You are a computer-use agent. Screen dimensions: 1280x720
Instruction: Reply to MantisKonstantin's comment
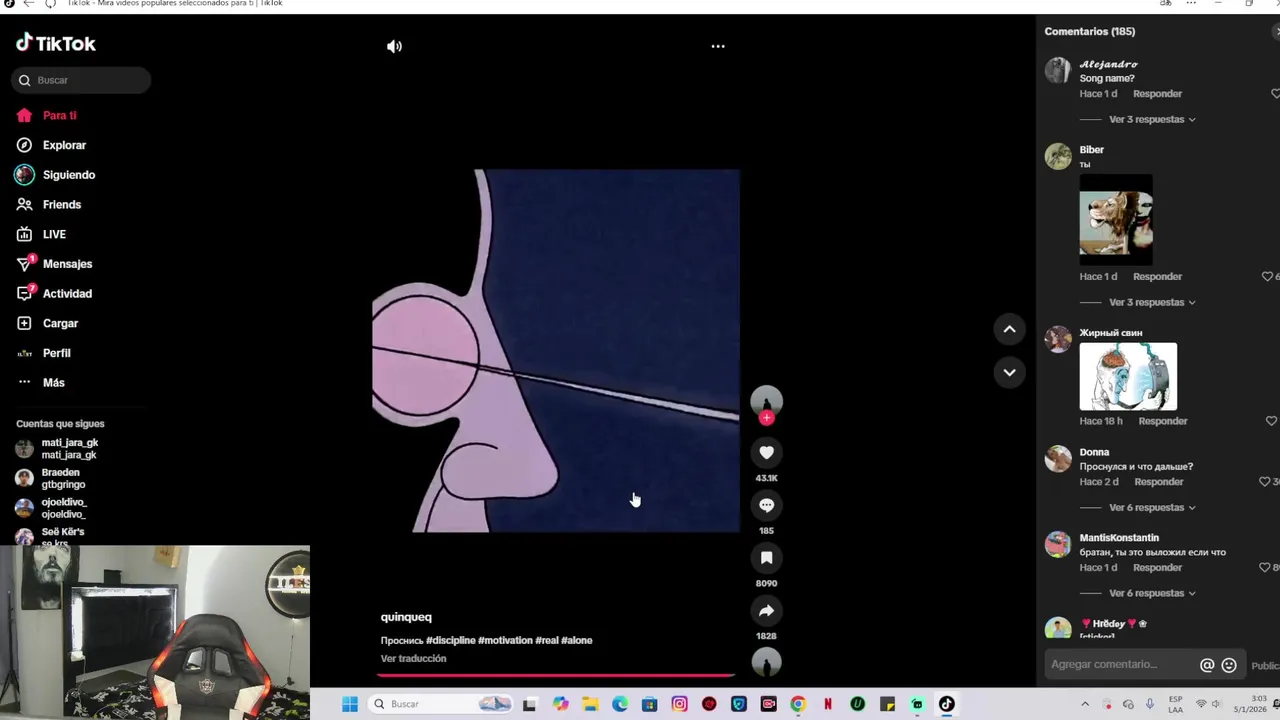[x=1157, y=568]
